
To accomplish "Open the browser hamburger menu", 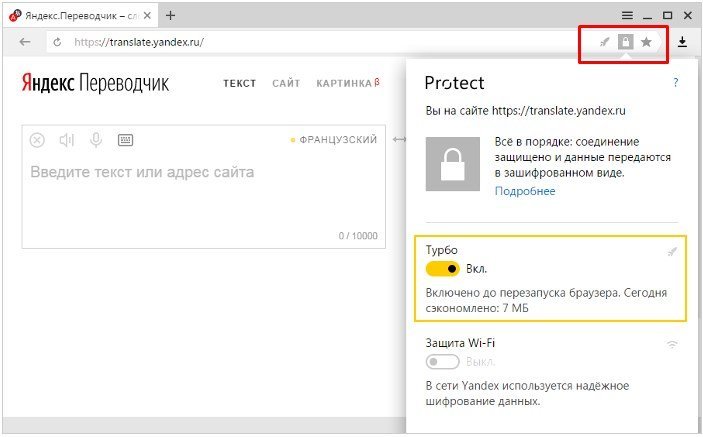I will tap(627, 16).
